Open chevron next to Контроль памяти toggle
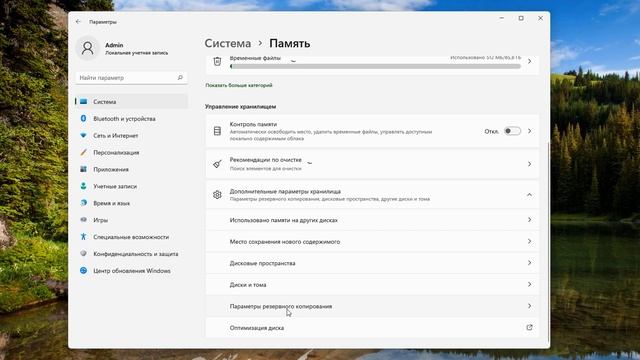The height and width of the screenshot is (360, 640). click(x=529, y=131)
